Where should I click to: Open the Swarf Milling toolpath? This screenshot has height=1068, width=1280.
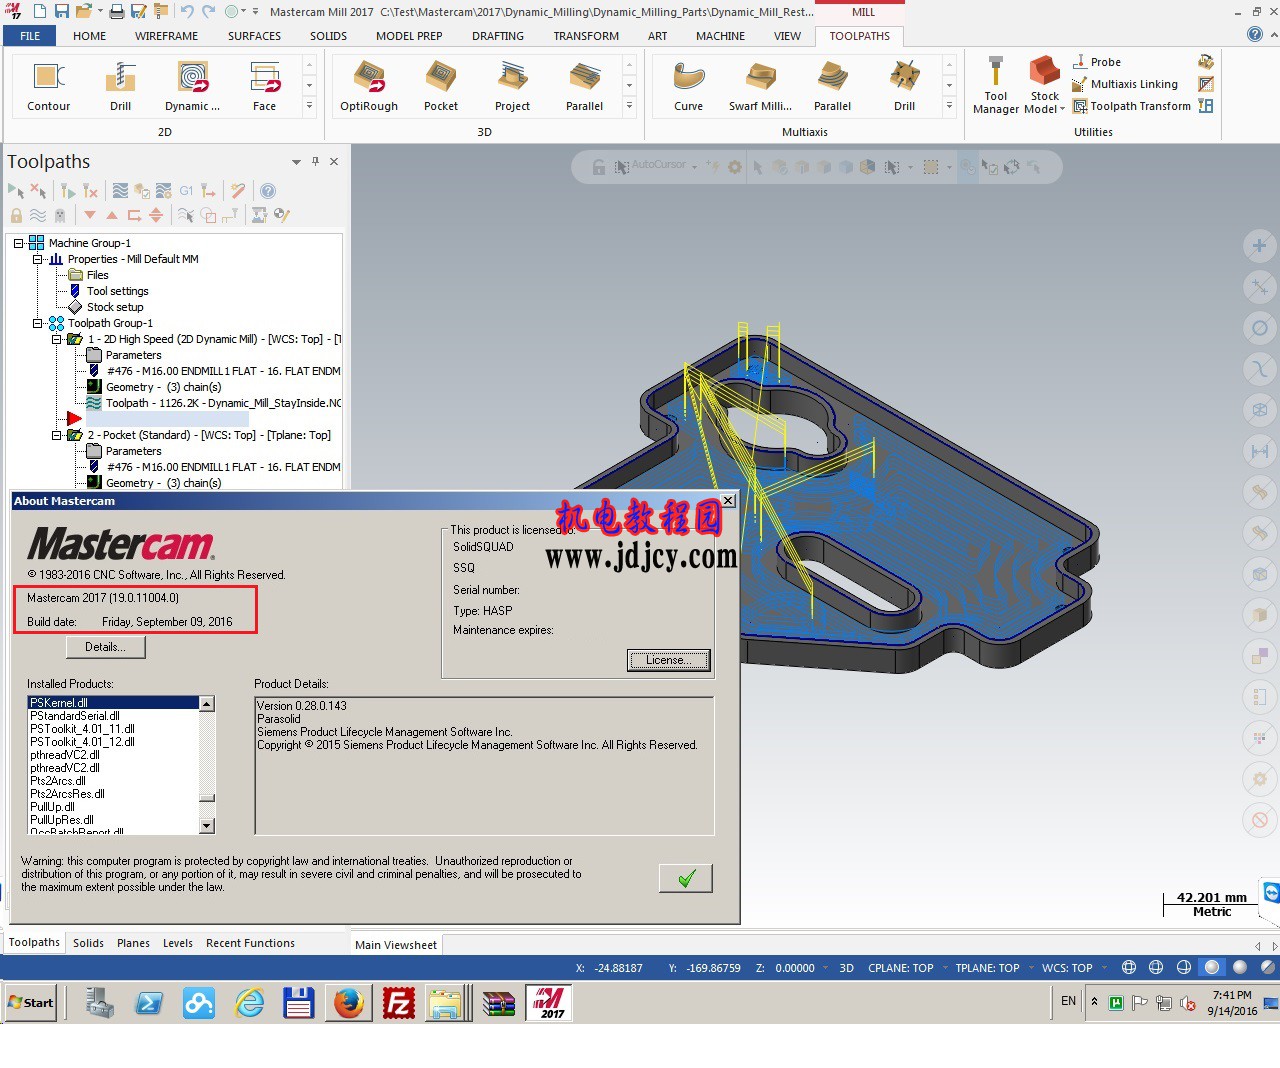pyautogui.click(x=760, y=86)
